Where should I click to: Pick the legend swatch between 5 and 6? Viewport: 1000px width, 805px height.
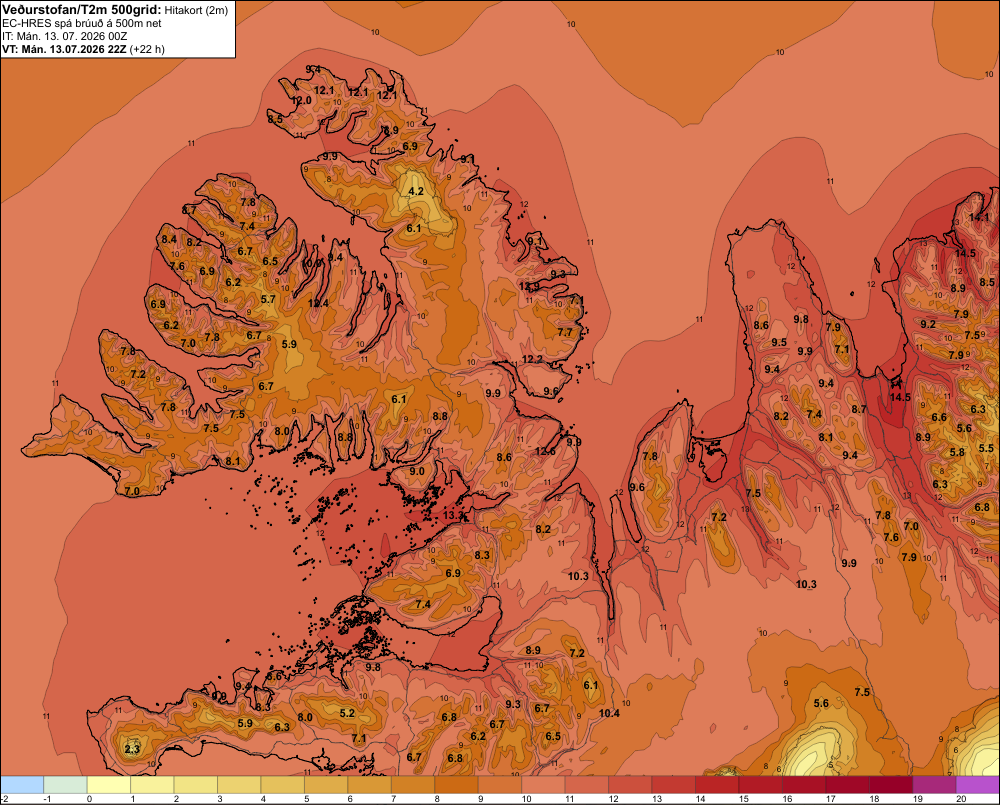[326, 784]
